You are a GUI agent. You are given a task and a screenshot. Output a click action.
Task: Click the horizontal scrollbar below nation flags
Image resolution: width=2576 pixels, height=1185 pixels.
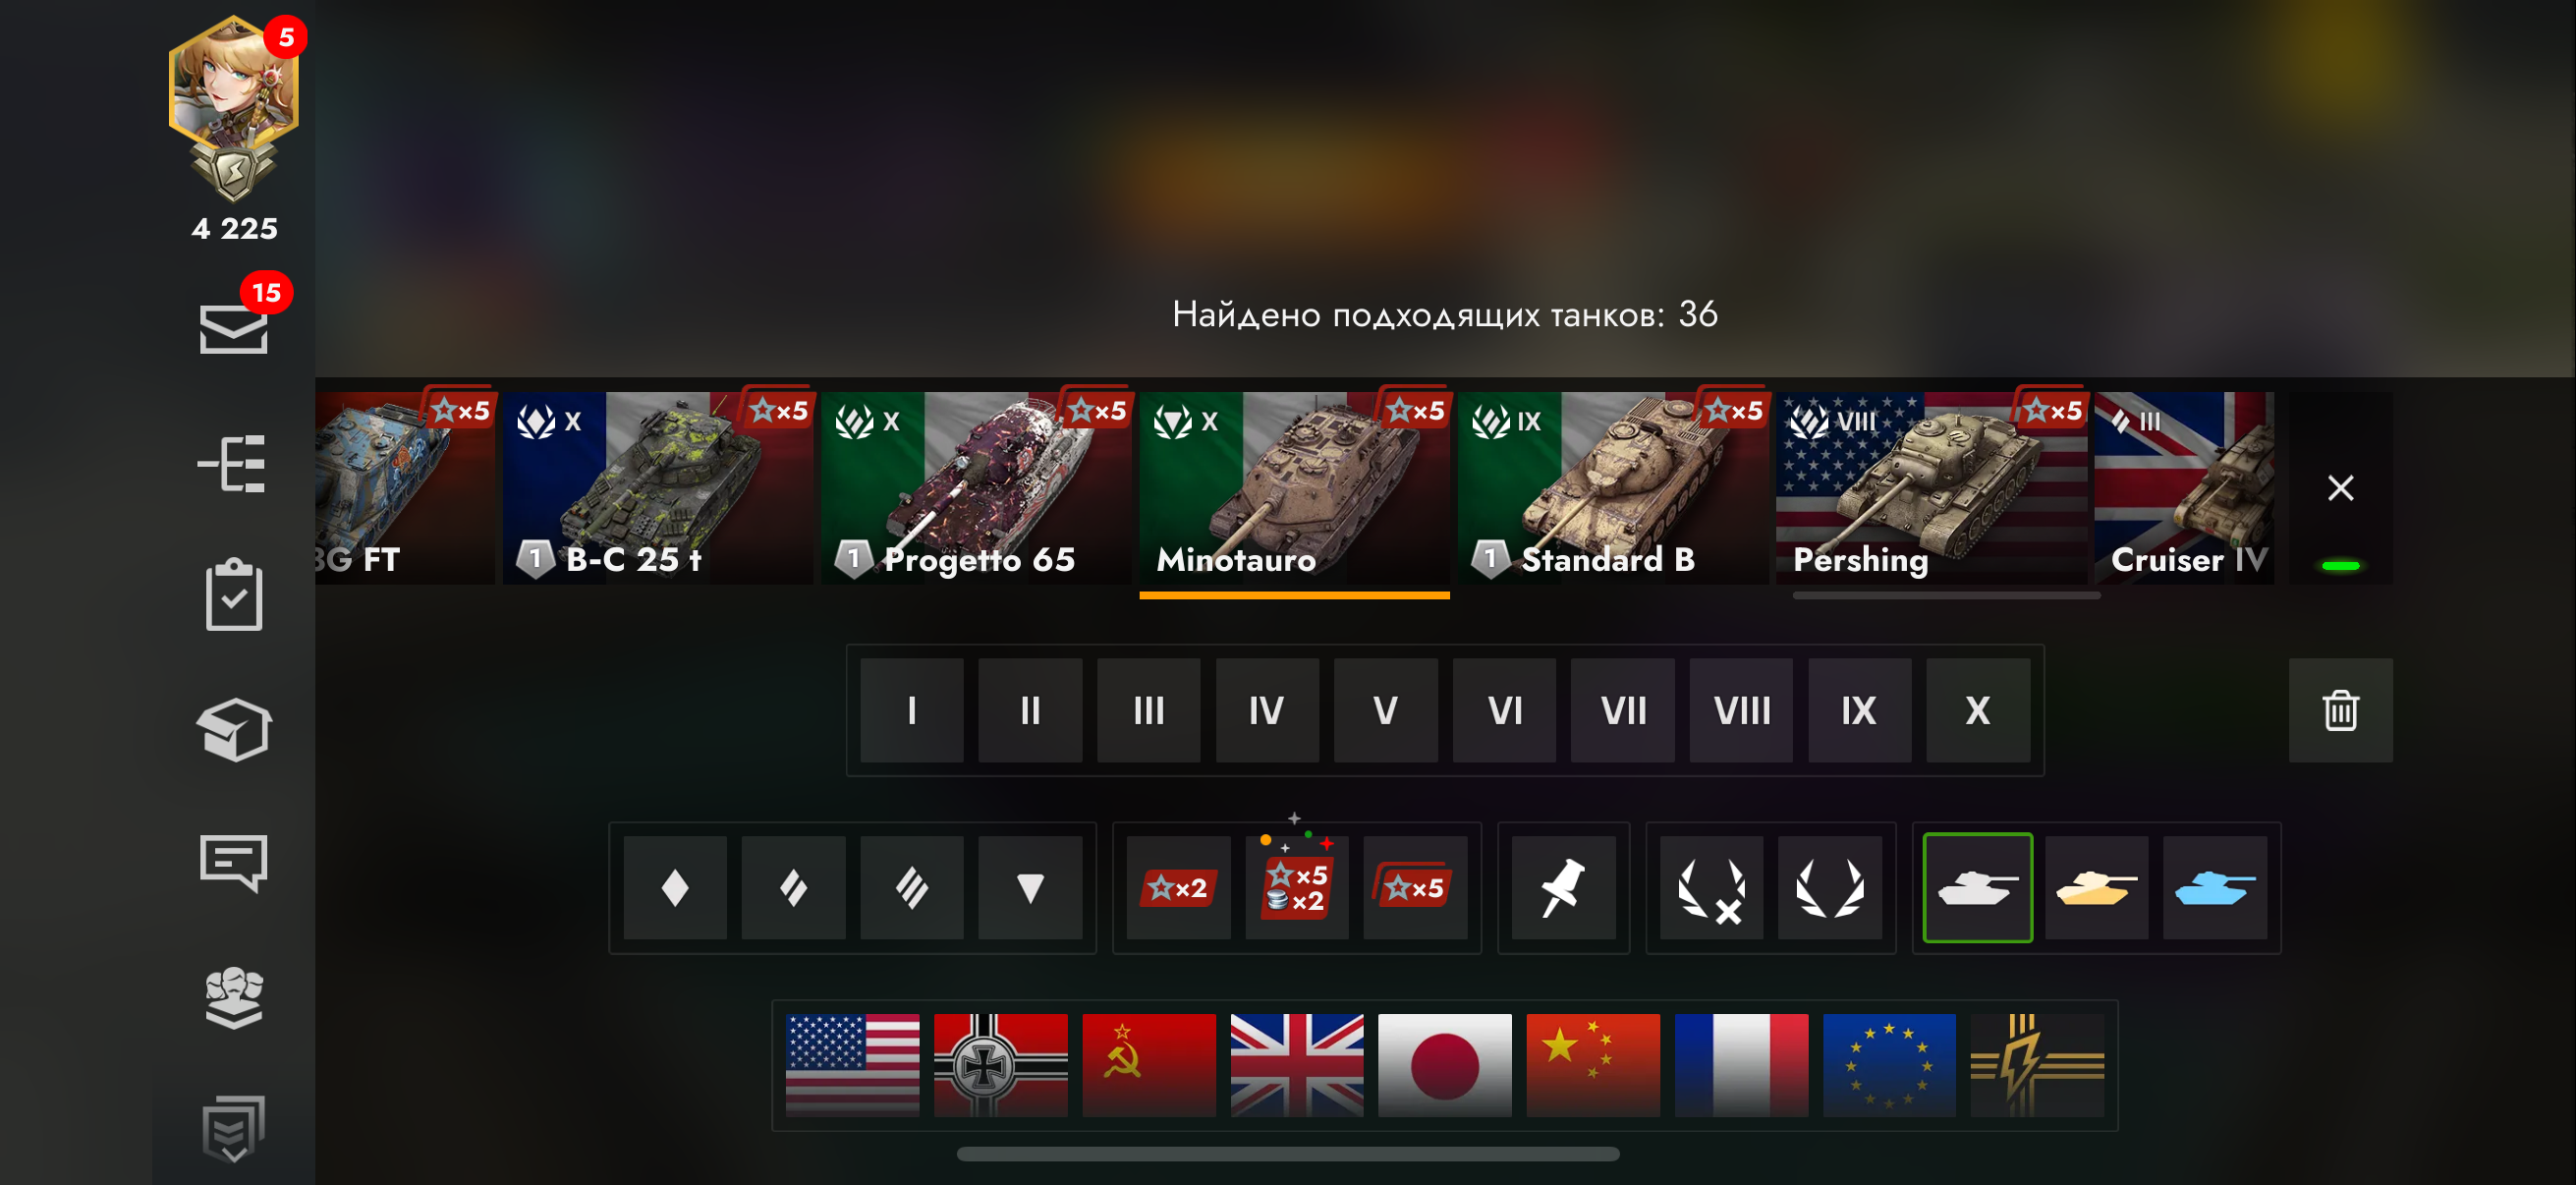coord(1288,1154)
